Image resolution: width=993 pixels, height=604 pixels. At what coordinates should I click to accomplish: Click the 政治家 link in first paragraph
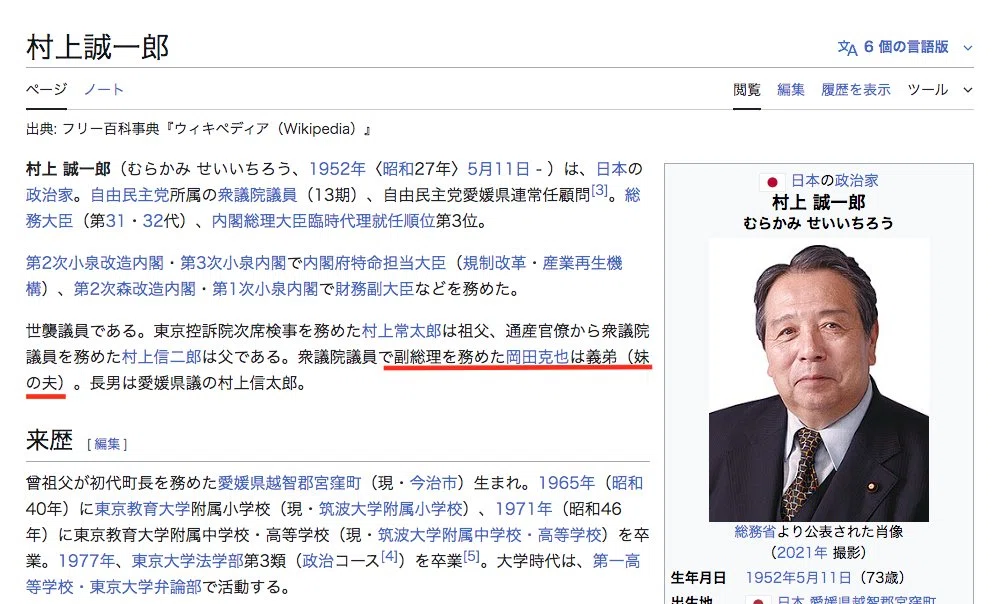click(50, 195)
